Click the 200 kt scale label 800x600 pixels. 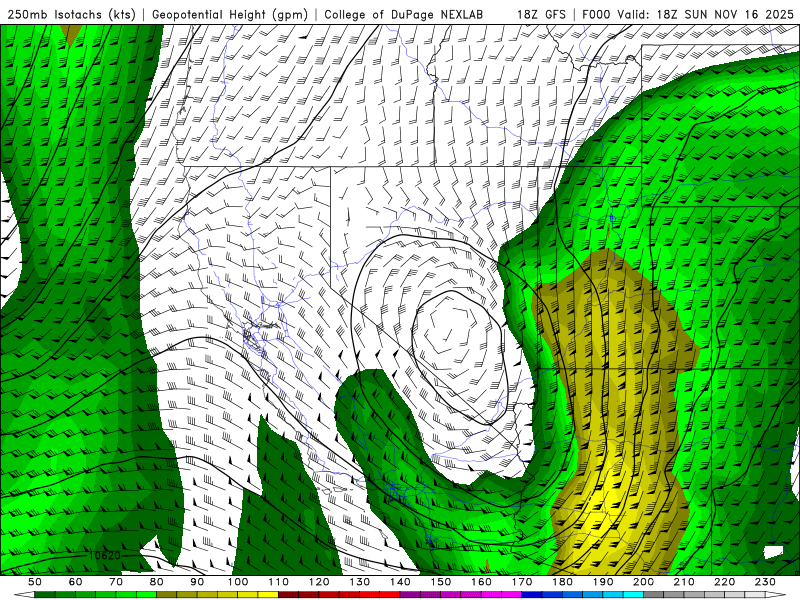[643, 582]
